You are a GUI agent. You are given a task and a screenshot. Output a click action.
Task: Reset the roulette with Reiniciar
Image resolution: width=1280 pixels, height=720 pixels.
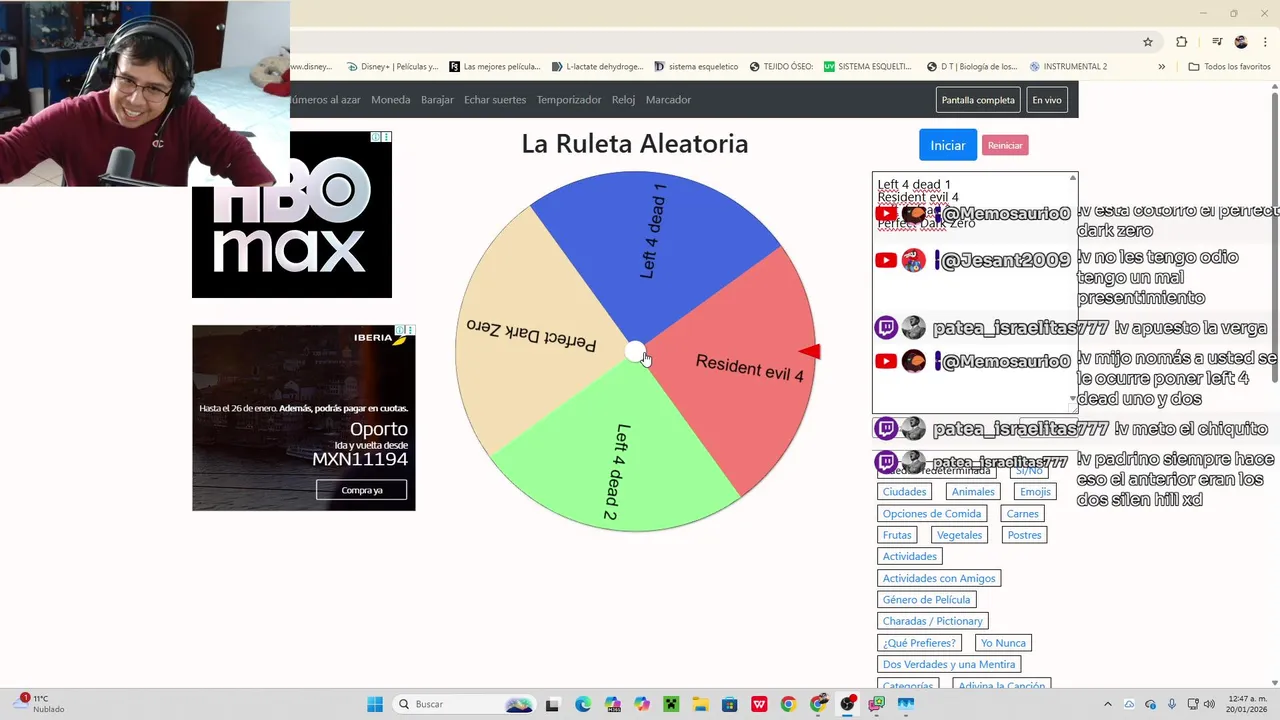tap(1005, 146)
